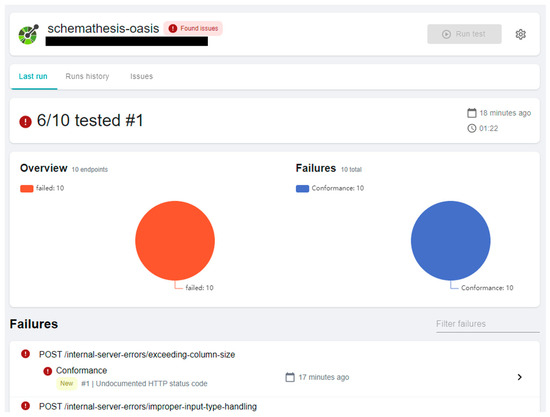
Task: Click the calendar icon beside 17 minutes ago
Action: [x=290, y=377]
